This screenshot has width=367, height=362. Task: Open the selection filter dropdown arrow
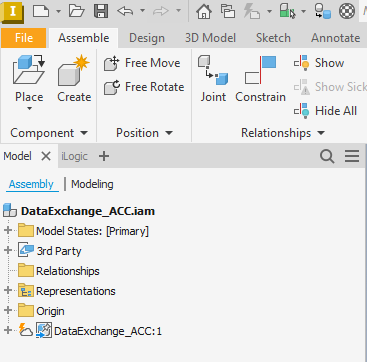(303, 11)
